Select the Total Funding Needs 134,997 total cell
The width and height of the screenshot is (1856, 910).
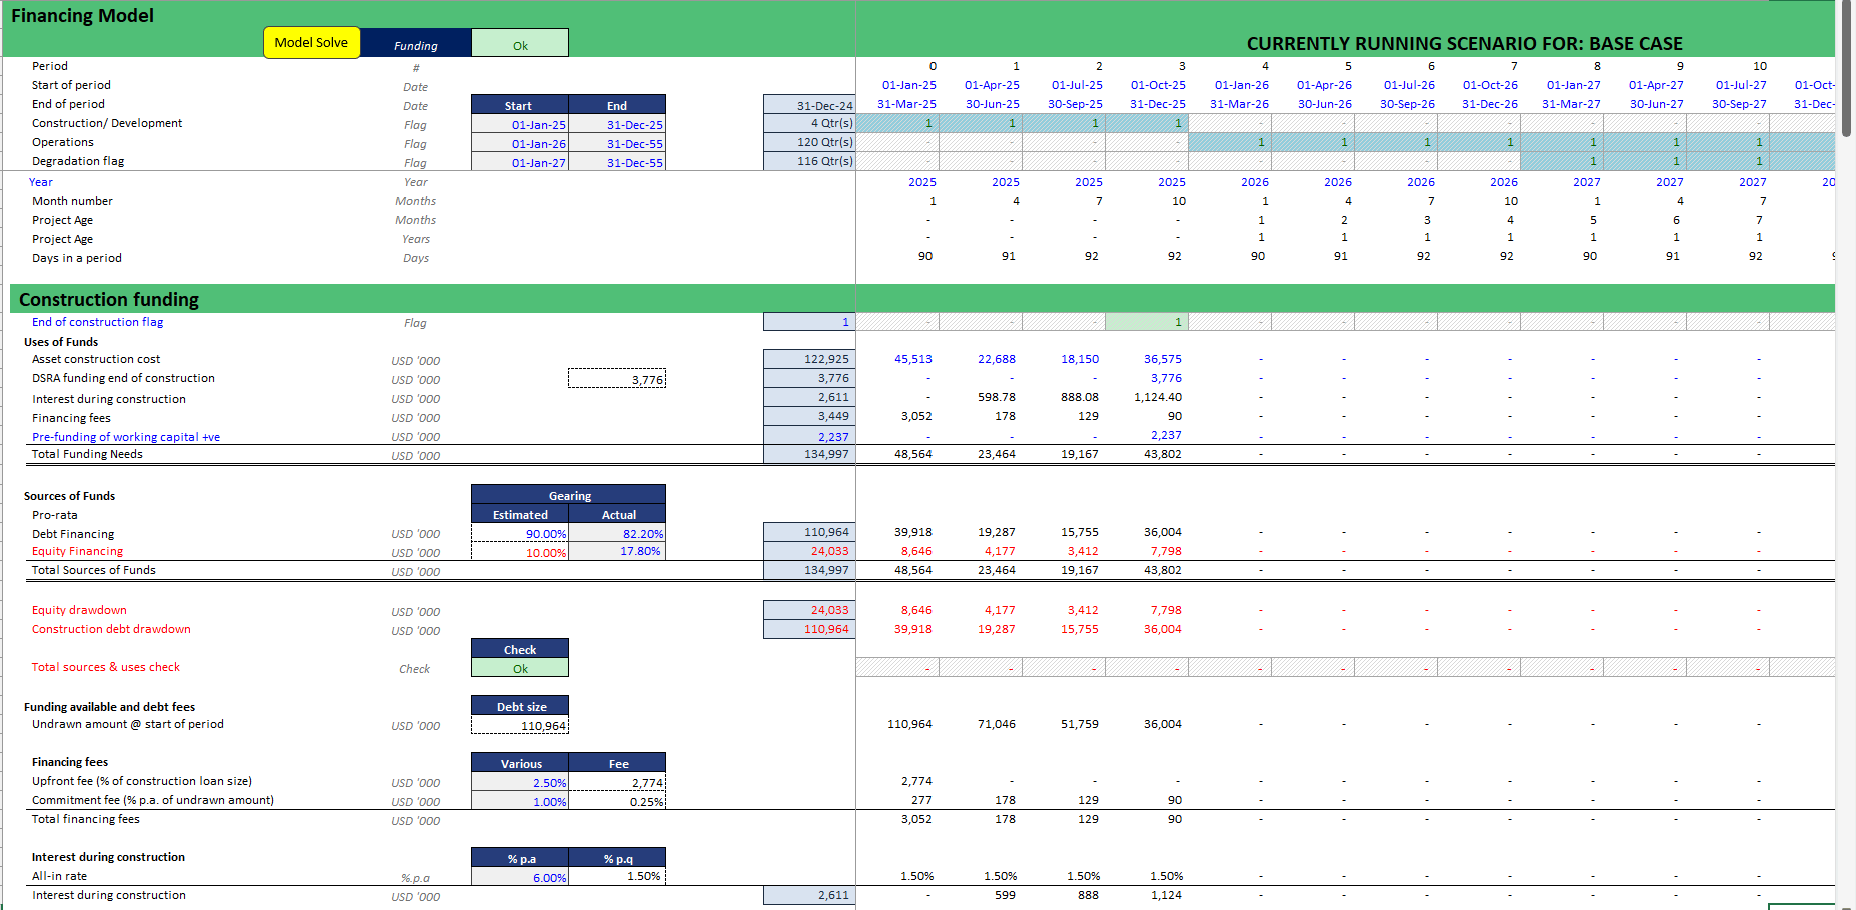(809, 455)
